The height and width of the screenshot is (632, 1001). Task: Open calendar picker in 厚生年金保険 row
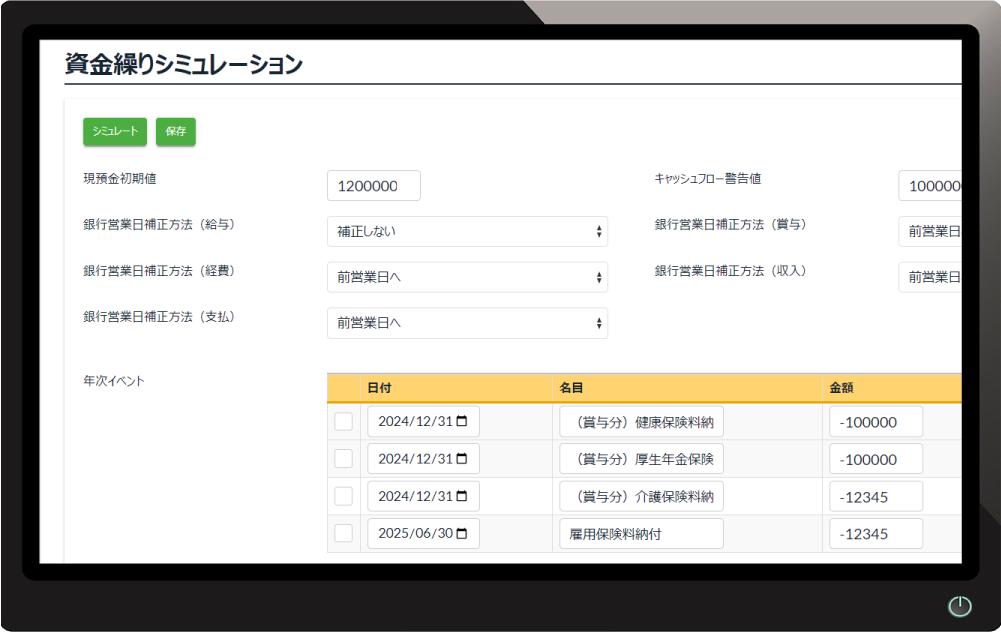[x=461, y=459]
